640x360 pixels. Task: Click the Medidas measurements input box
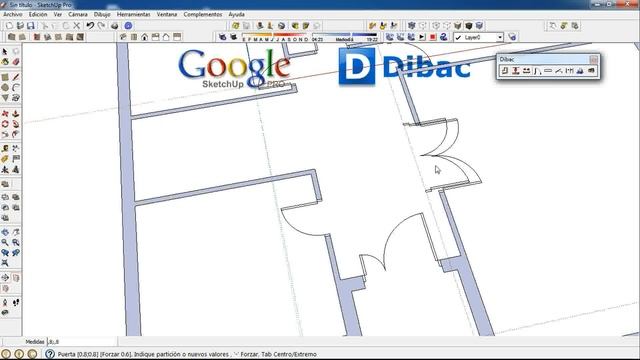pyautogui.click(x=82, y=342)
